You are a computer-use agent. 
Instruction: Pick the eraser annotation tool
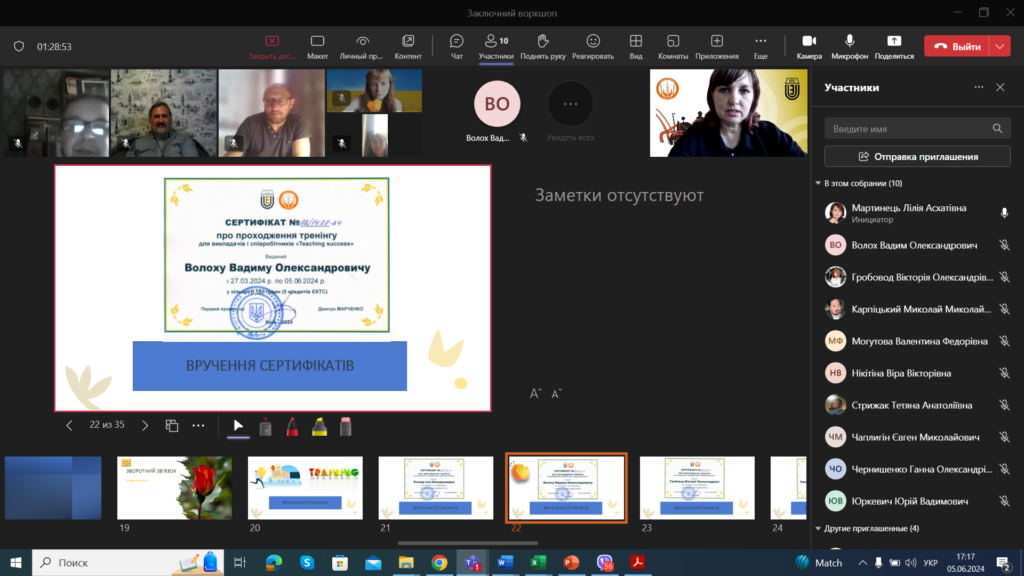click(x=346, y=426)
